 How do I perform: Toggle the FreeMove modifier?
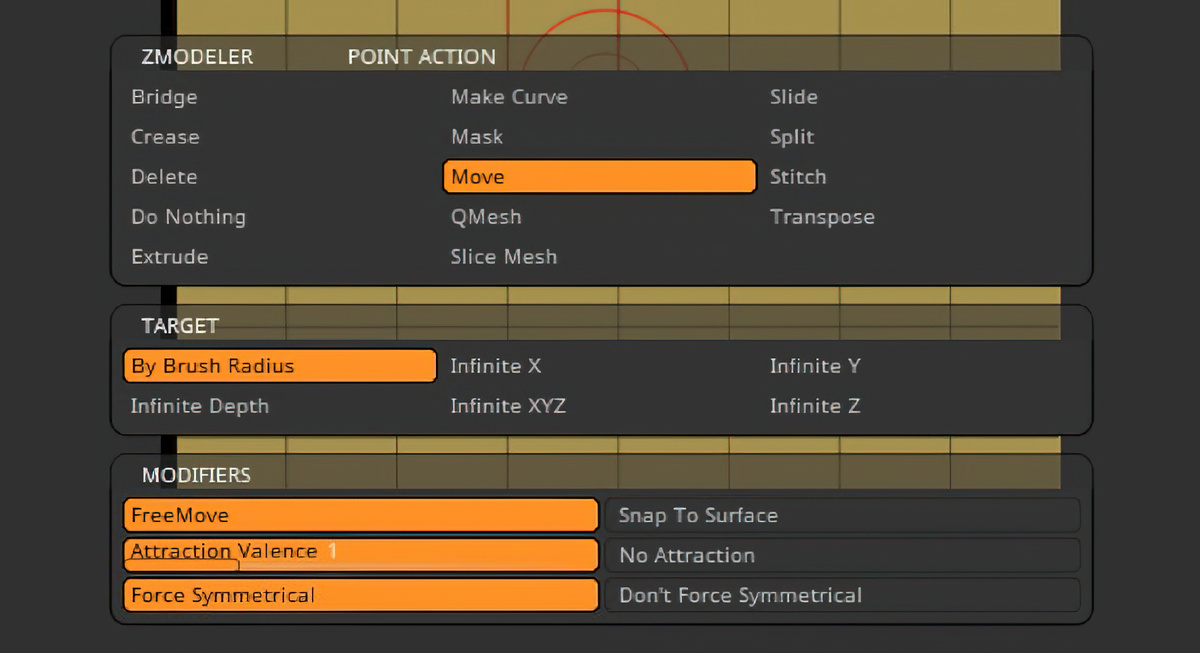[360, 515]
